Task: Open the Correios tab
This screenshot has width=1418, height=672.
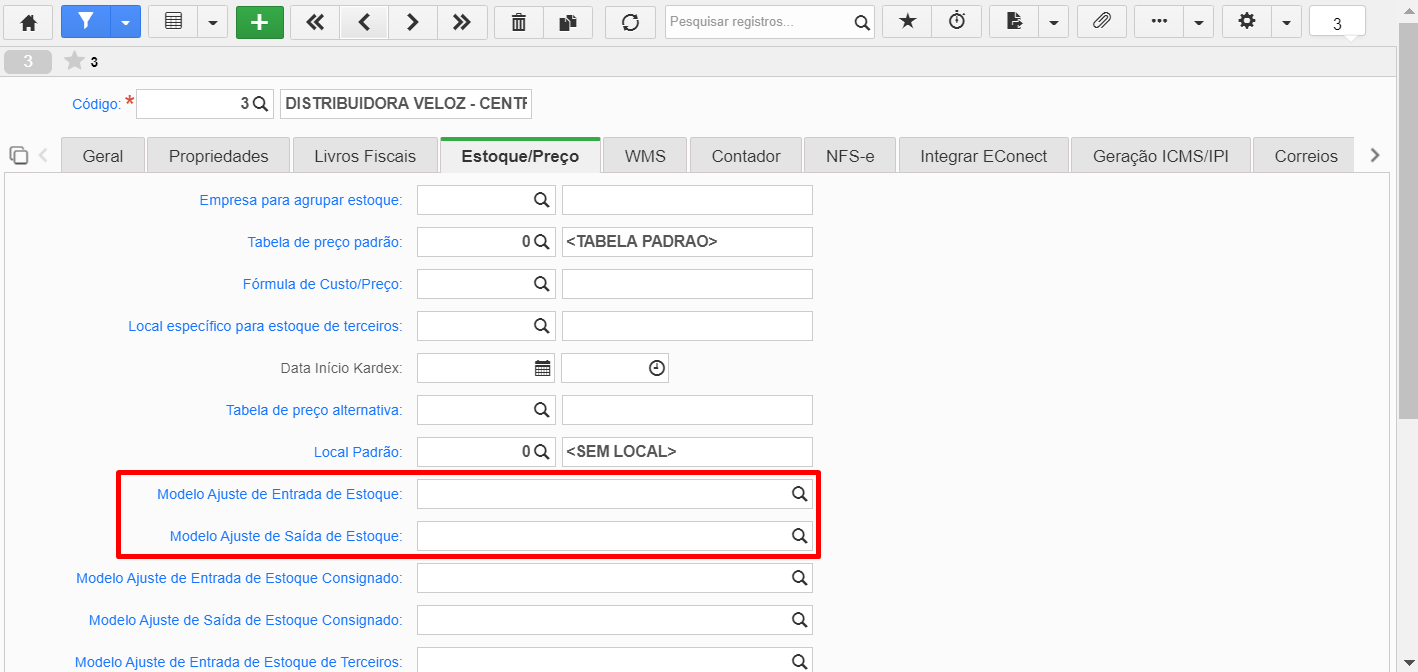Action: [1306, 156]
